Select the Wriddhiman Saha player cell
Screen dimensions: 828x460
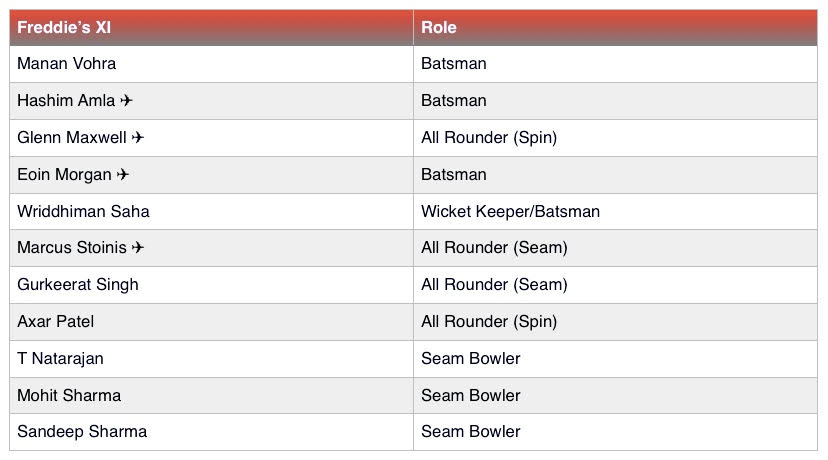pyautogui.click(x=211, y=211)
